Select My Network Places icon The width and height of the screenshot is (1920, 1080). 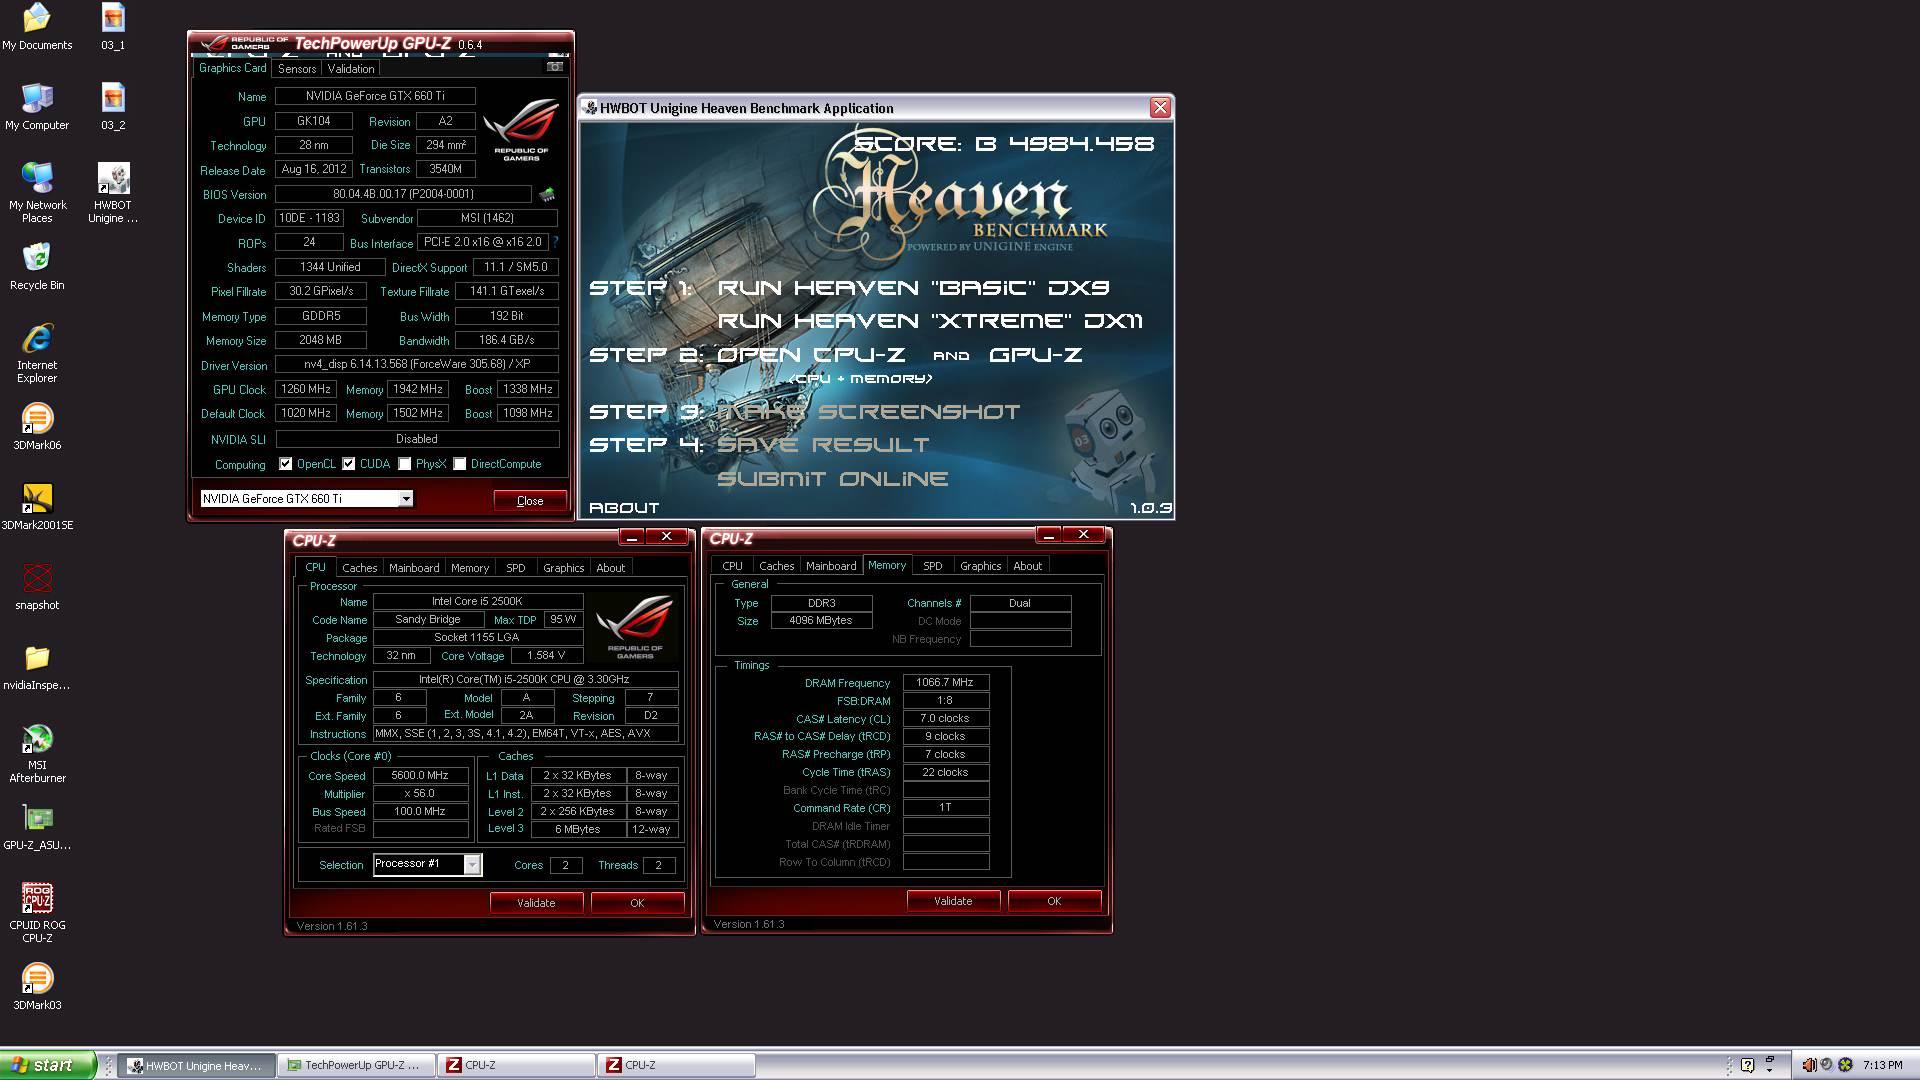pyautogui.click(x=37, y=192)
